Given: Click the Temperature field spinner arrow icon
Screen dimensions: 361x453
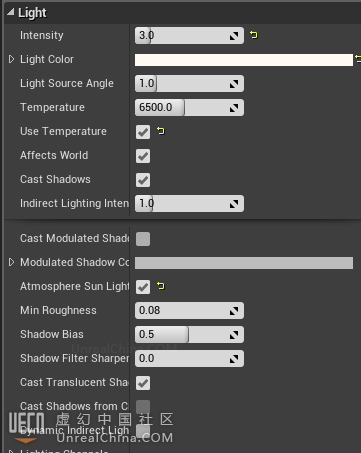Looking at the screenshot, I should 234,108.
